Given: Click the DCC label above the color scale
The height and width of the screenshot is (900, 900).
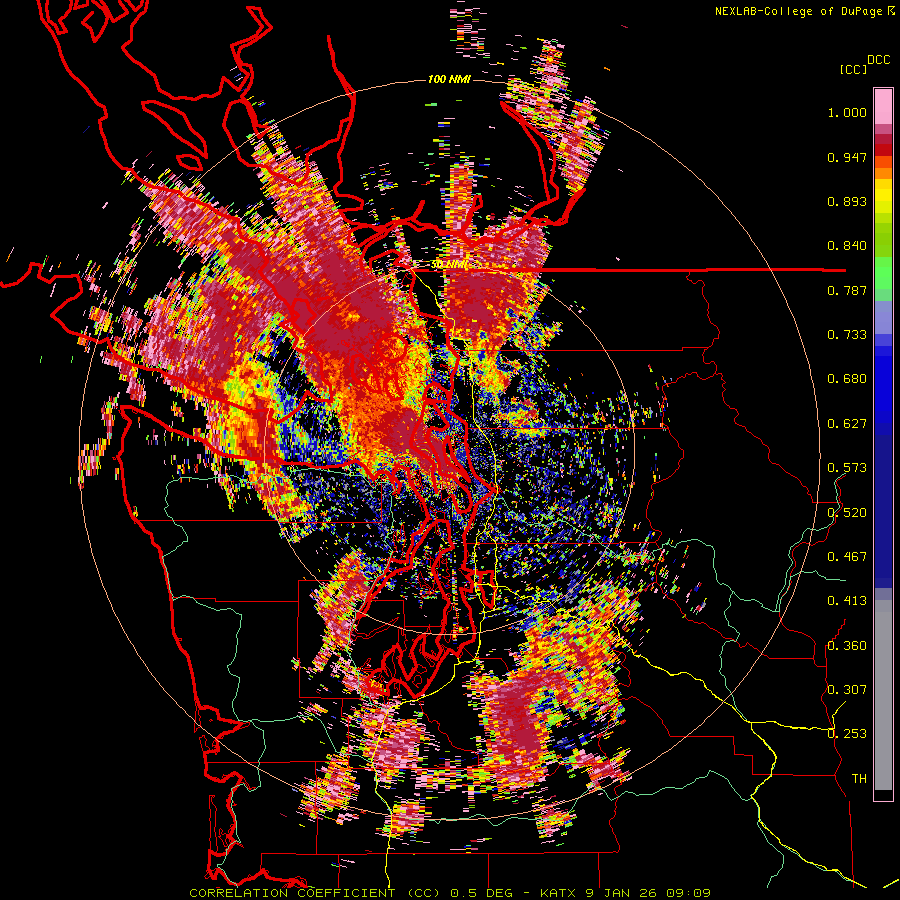Looking at the screenshot, I should [x=878, y=60].
